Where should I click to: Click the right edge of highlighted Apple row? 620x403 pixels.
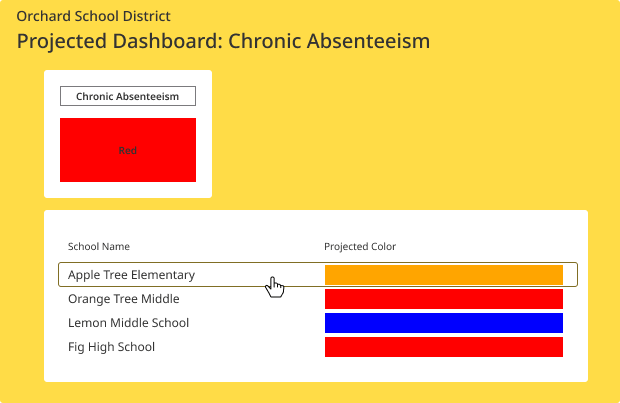(x=577, y=274)
